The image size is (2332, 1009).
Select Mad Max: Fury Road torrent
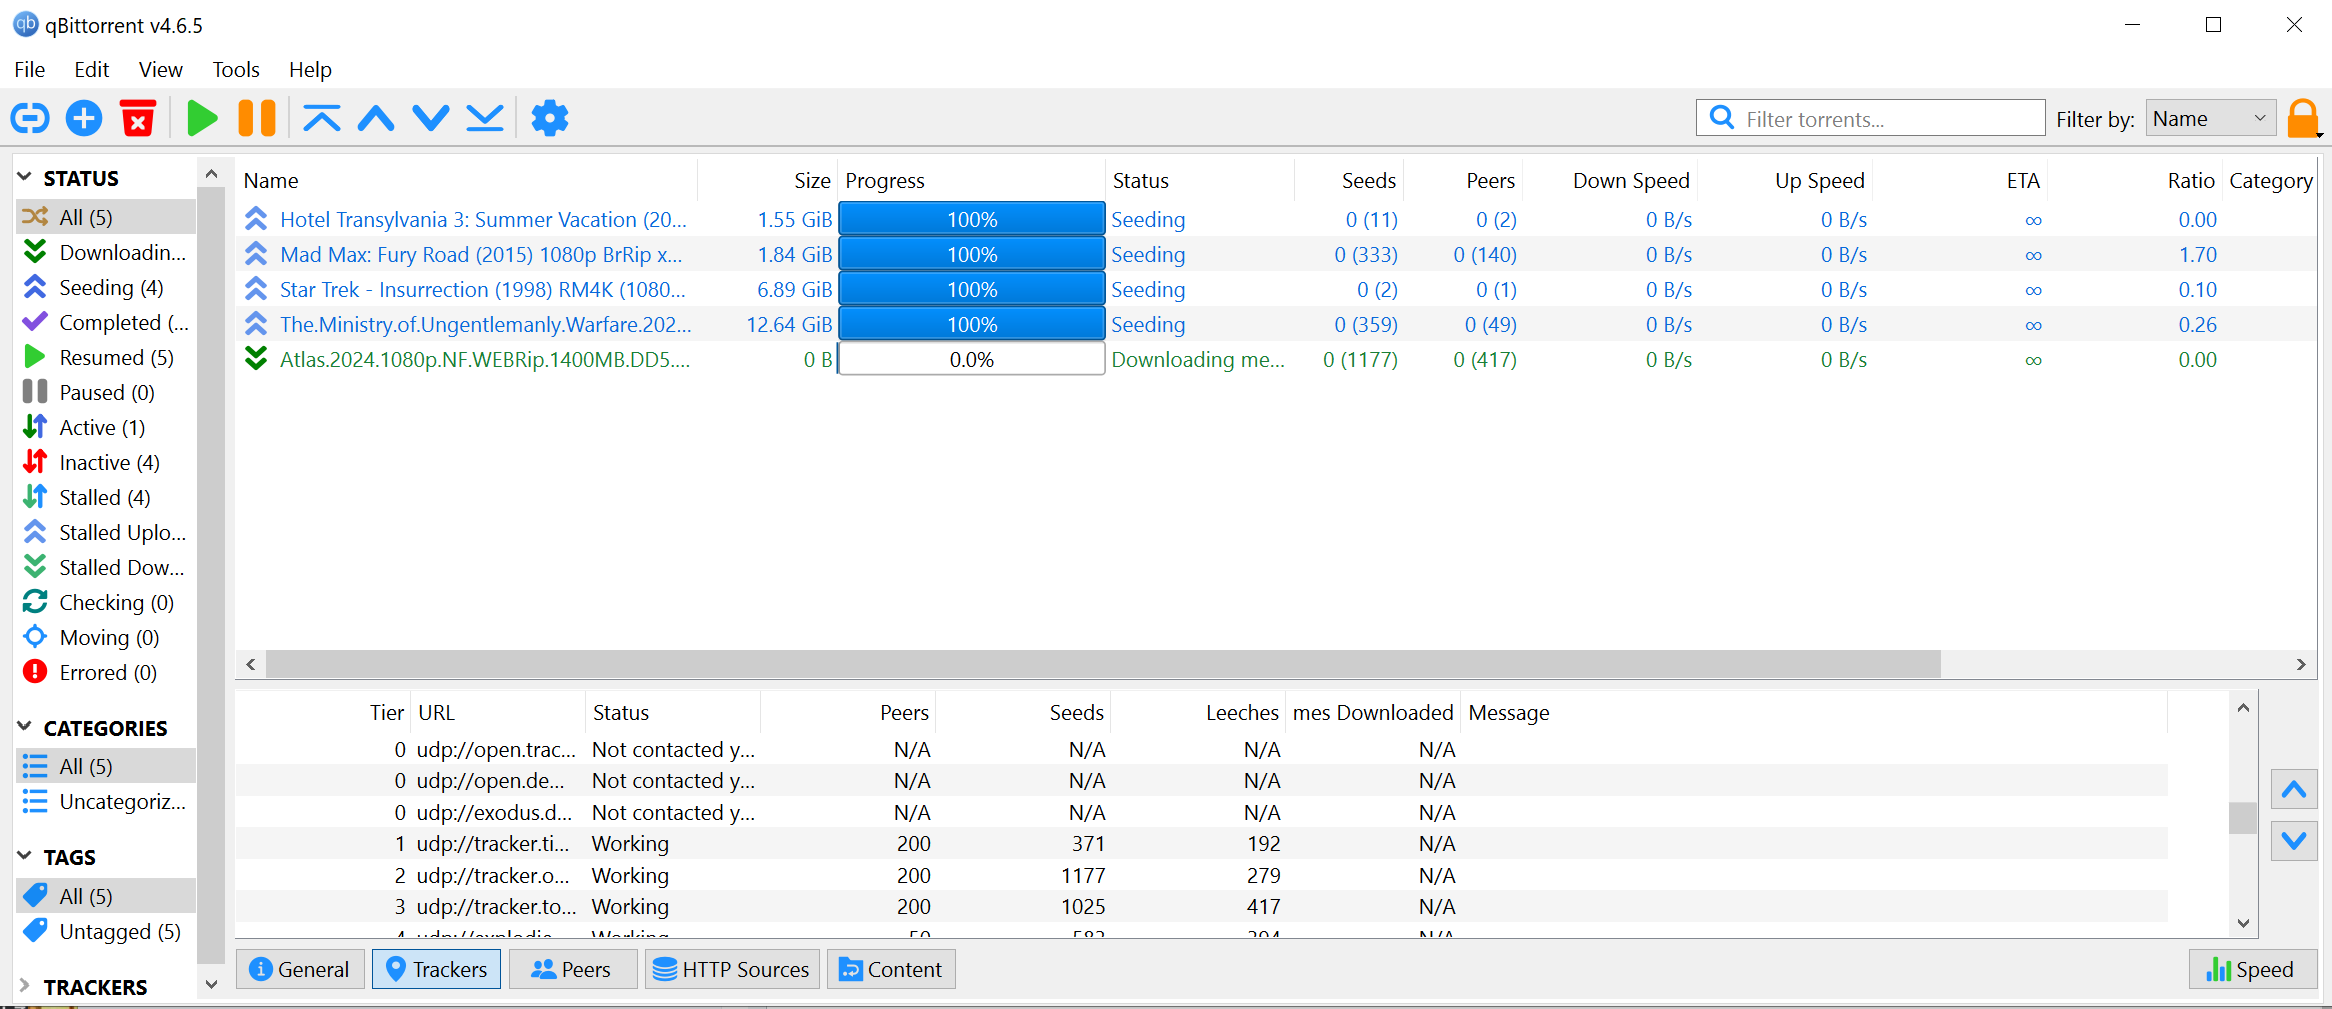pos(1276,254)
